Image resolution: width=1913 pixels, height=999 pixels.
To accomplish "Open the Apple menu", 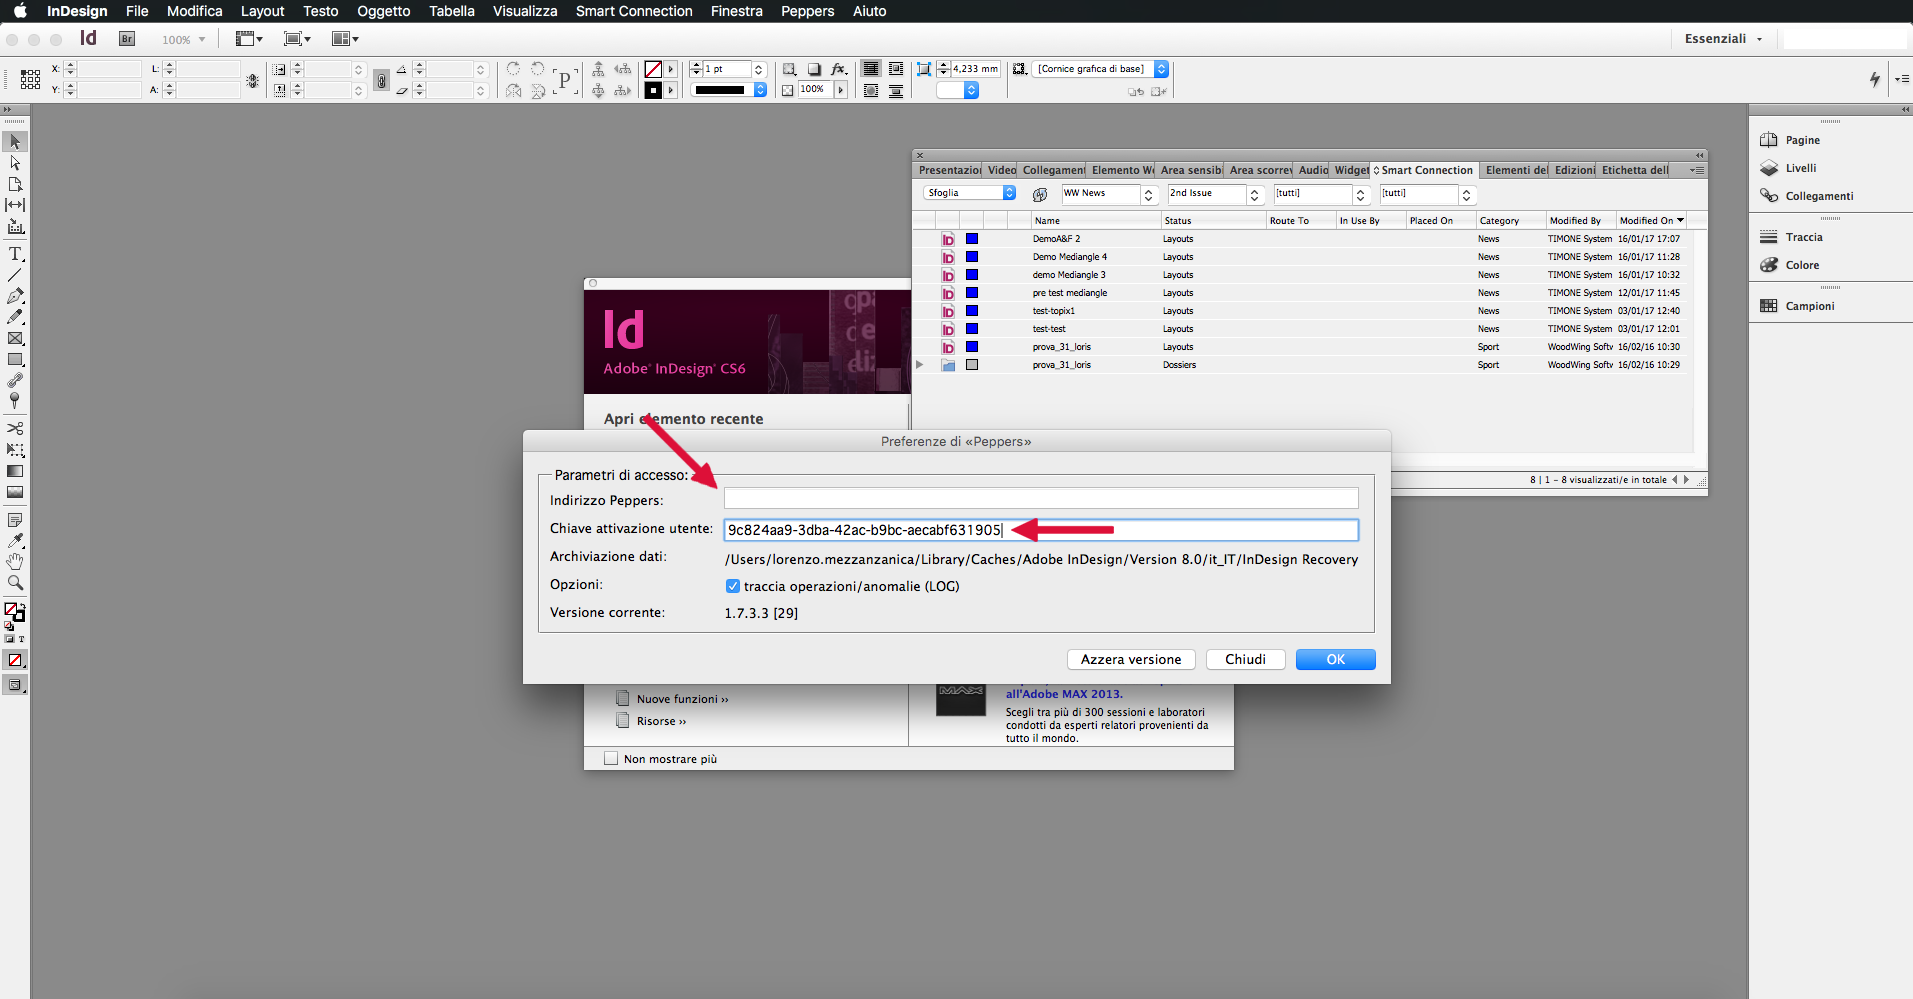I will (x=20, y=11).
